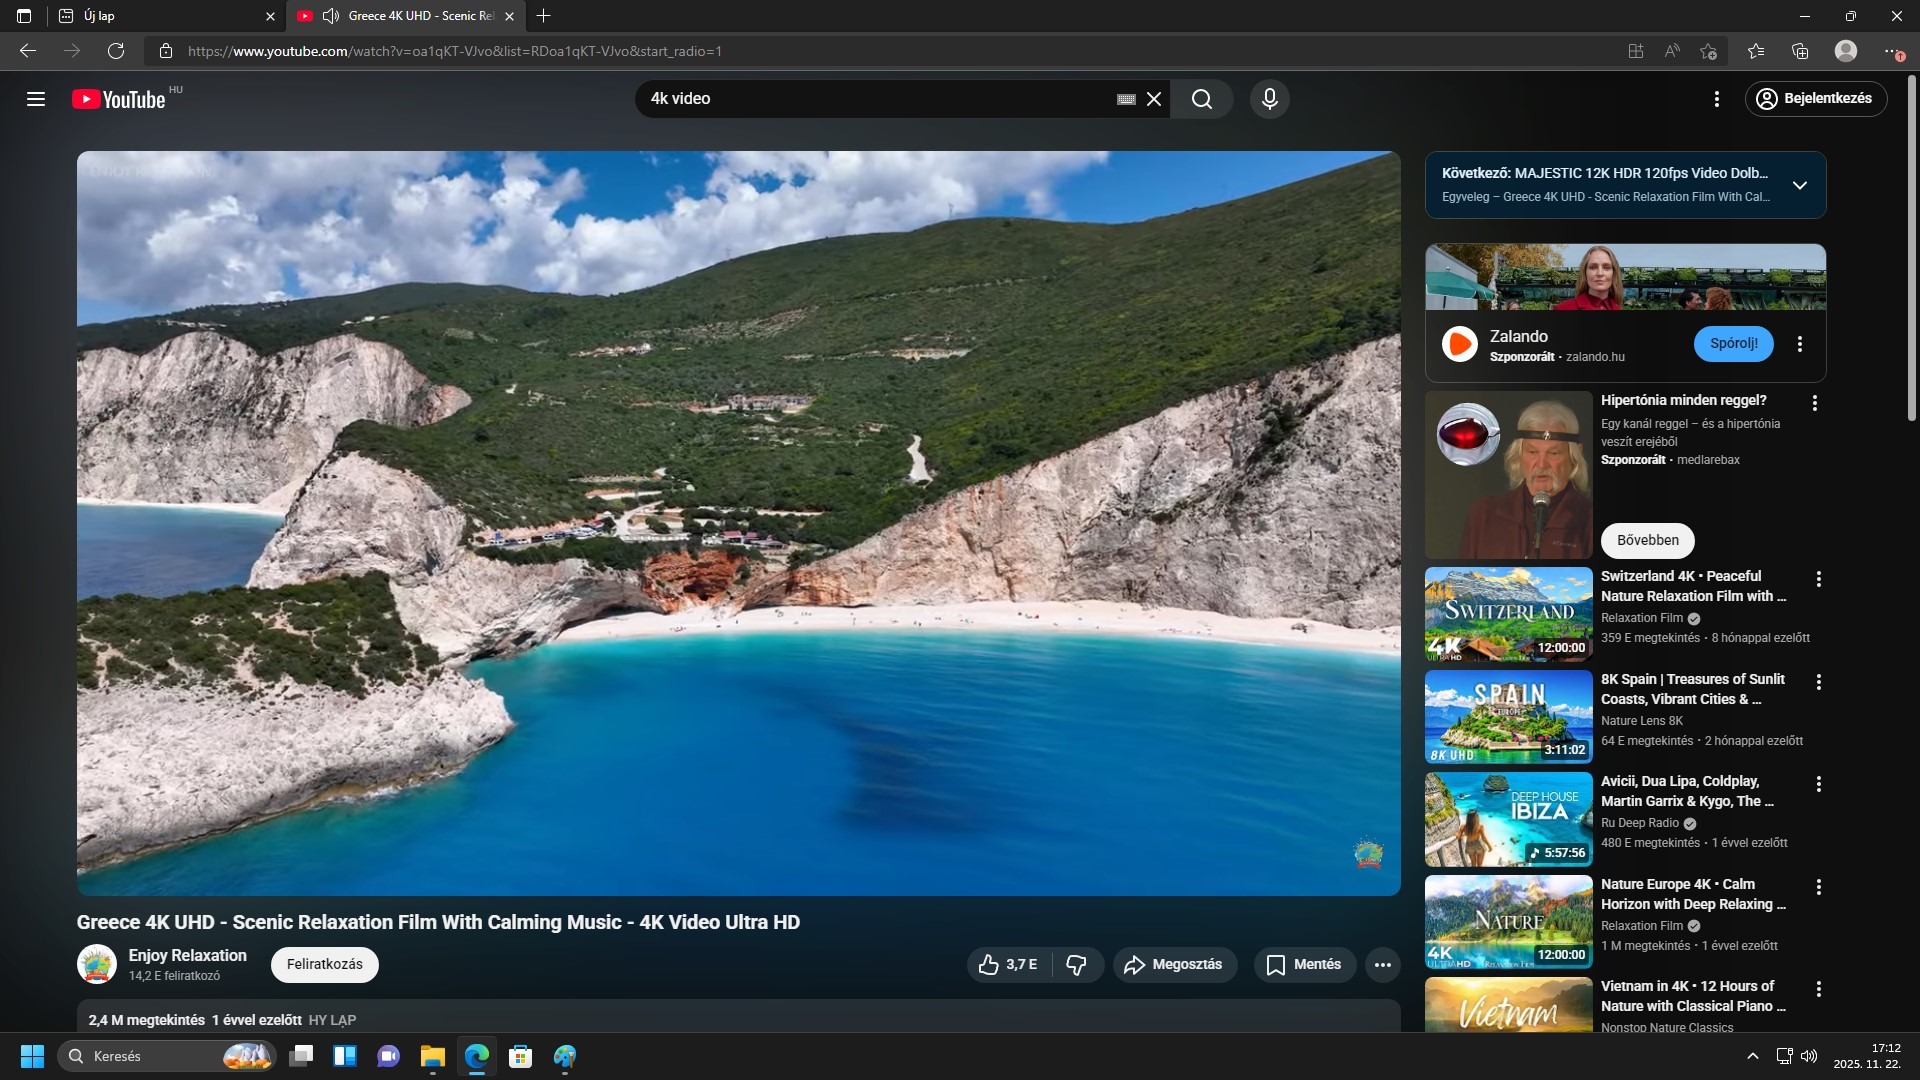Clear the search box text with X
This screenshot has height=1080, width=1920.
click(1154, 99)
